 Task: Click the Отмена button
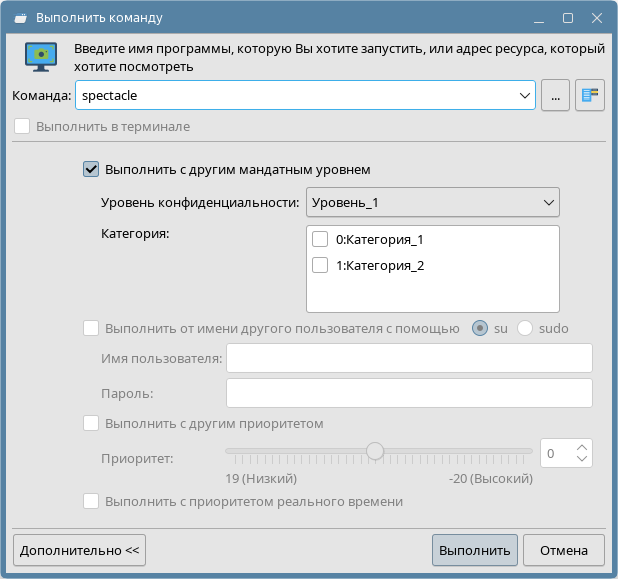(x=564, y=550)
